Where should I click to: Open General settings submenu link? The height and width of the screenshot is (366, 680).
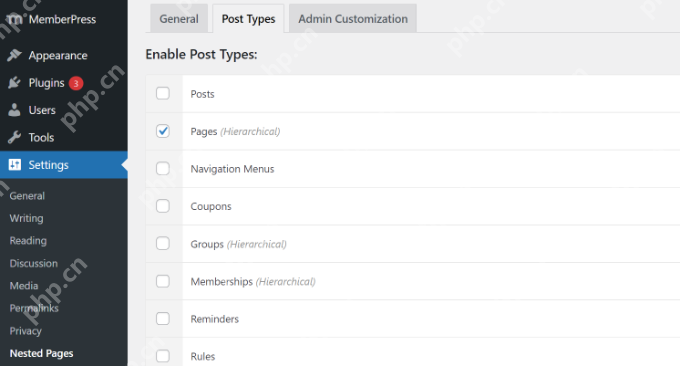point(27,196)
